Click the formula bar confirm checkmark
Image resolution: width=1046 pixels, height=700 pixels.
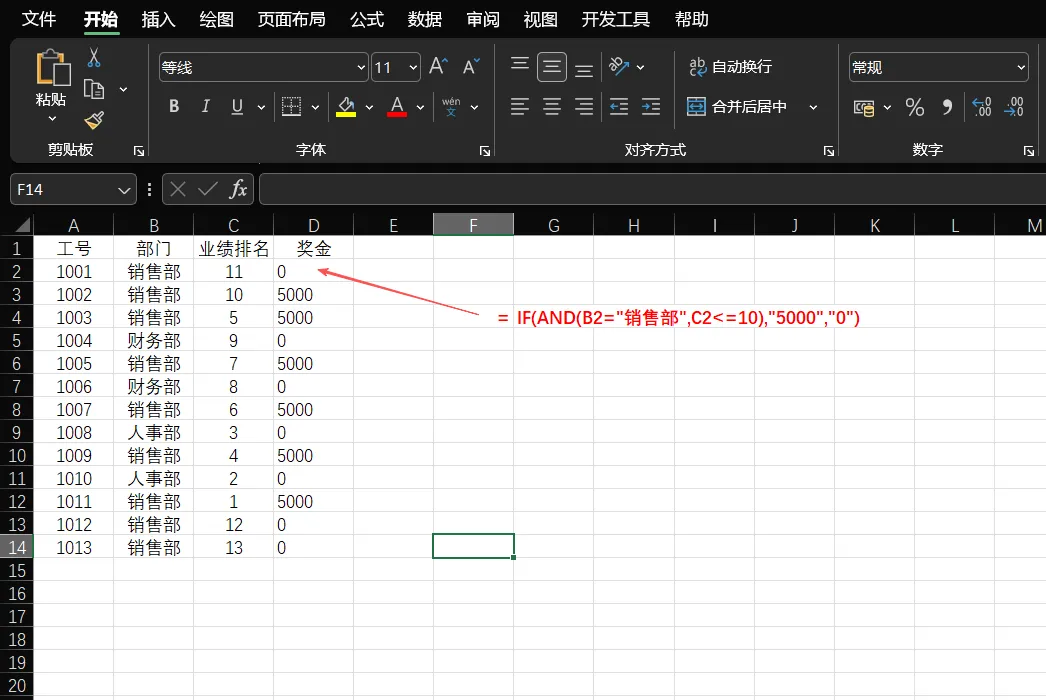coord(207,190)
